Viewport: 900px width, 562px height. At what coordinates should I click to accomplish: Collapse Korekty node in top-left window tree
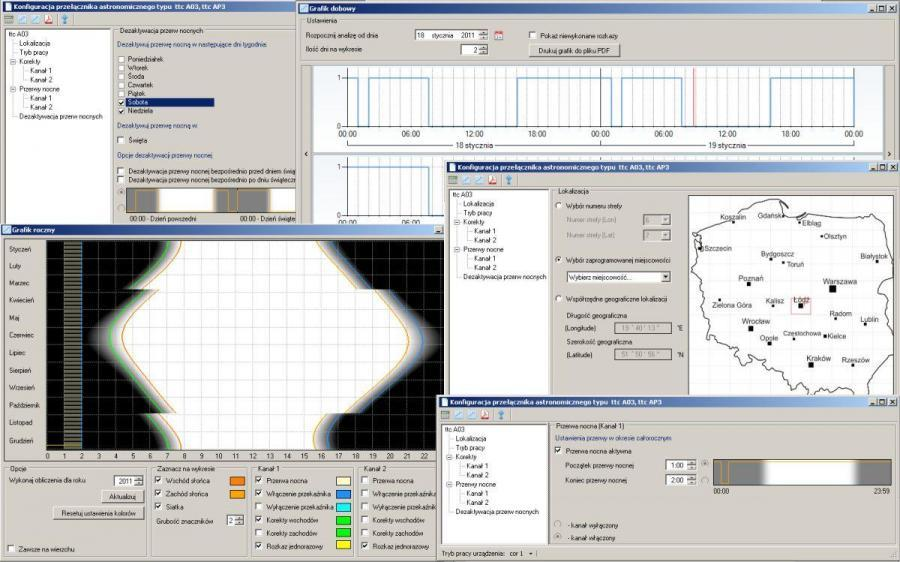pyautogui.click(x=12, y=62)
